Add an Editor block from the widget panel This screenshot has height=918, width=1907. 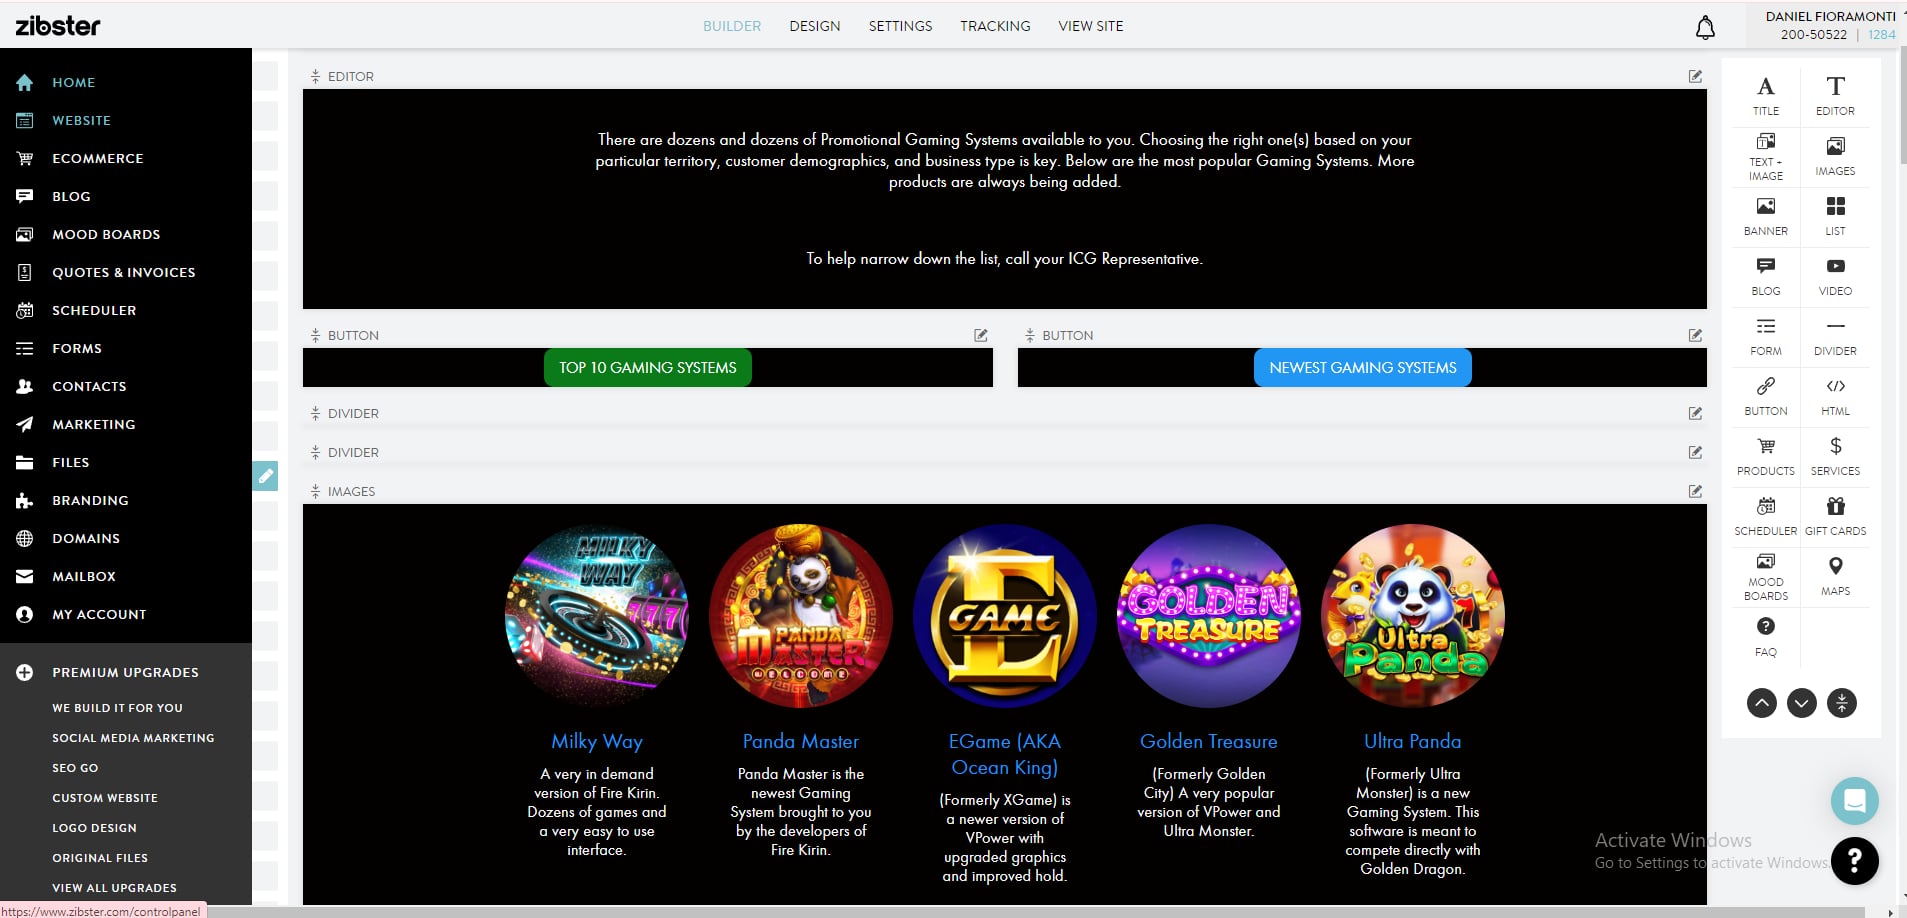pos(1835,96)
